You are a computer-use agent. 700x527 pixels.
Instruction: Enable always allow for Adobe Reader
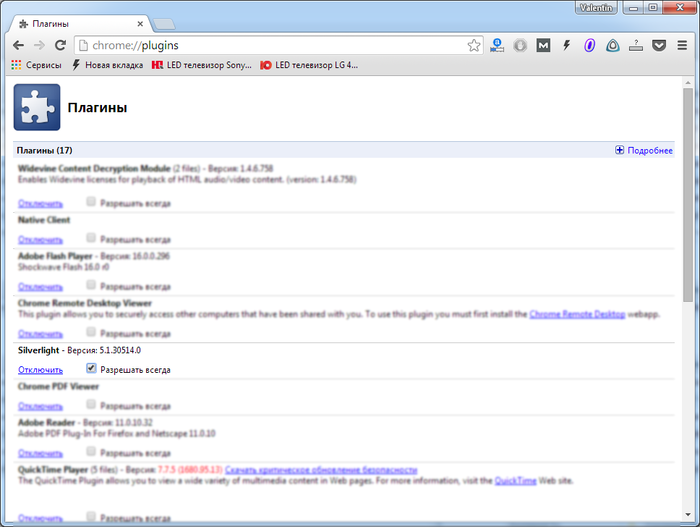tap(91, 451)
